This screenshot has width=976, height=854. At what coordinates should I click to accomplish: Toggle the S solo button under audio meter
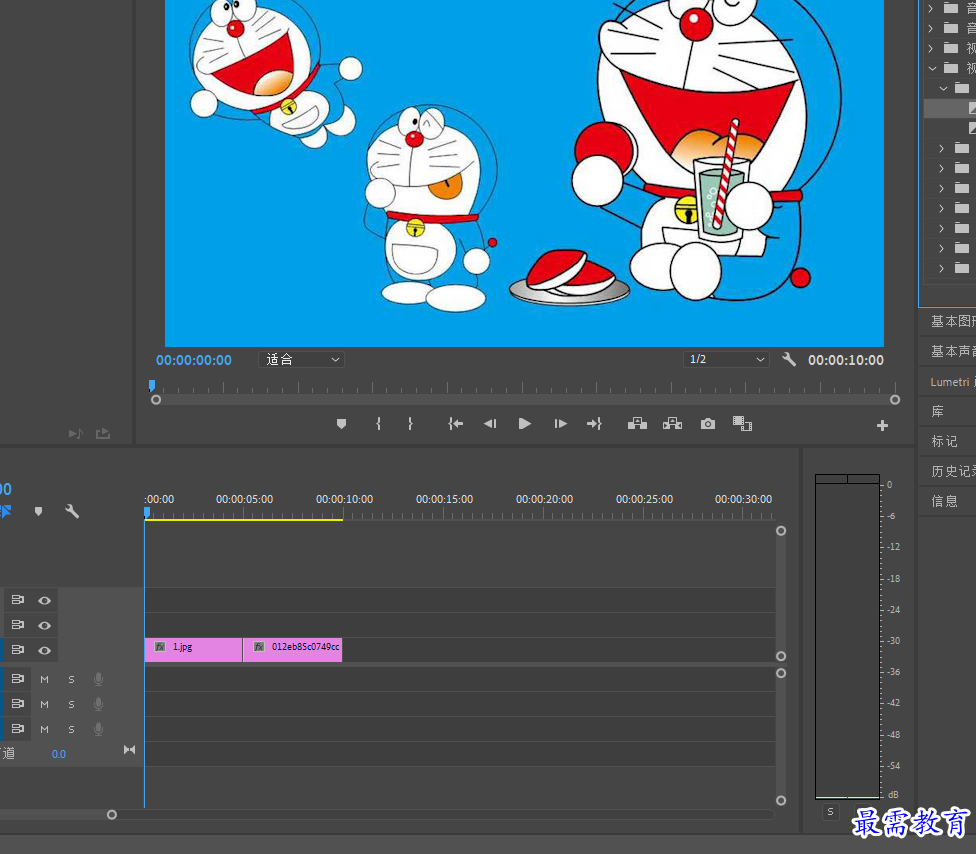(830, 812)
